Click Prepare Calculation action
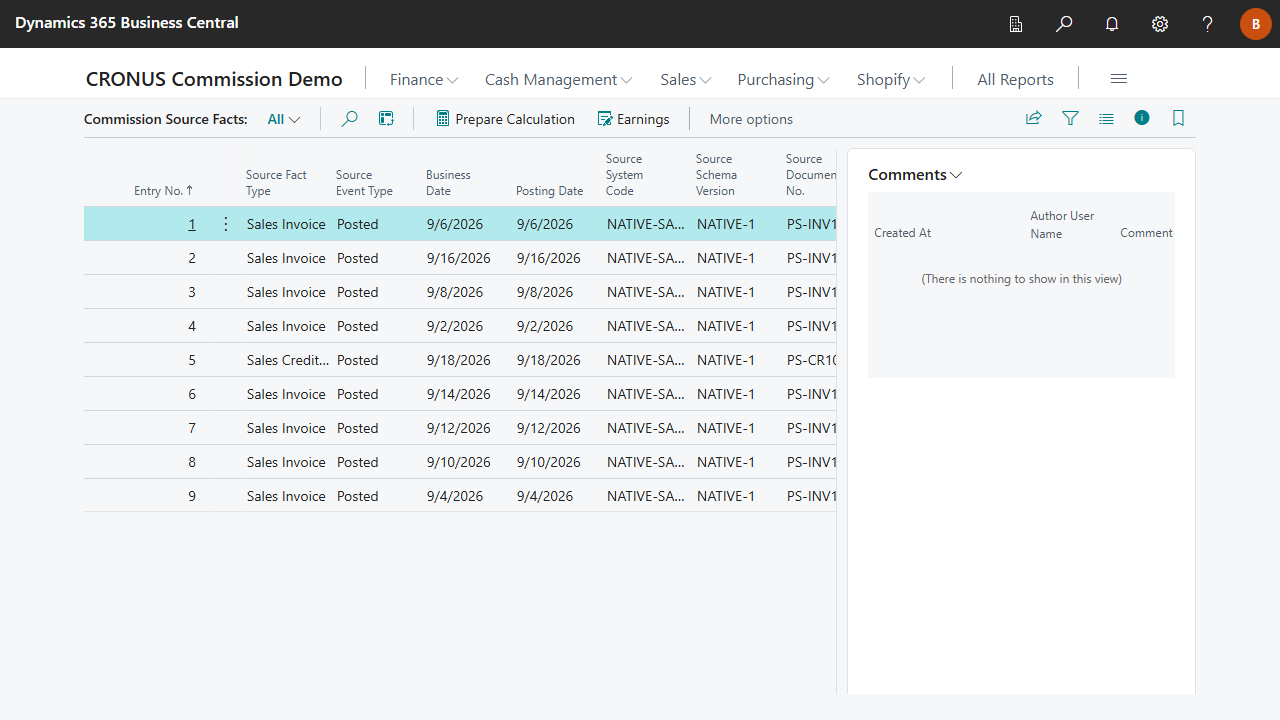Screen dimensions: 1280x720 pyautogui.click(x=505, y=119)
